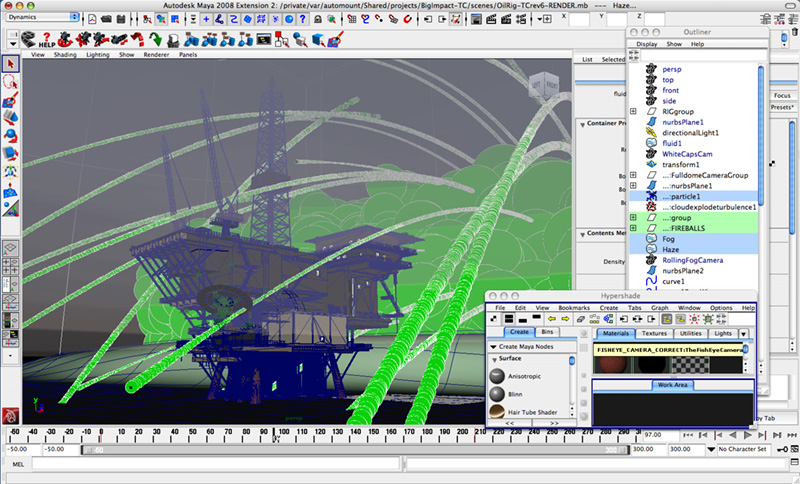Click the Render current frame clapperboard icon
The width and height of the screenshot is (800, 484).
pos(491,19)
